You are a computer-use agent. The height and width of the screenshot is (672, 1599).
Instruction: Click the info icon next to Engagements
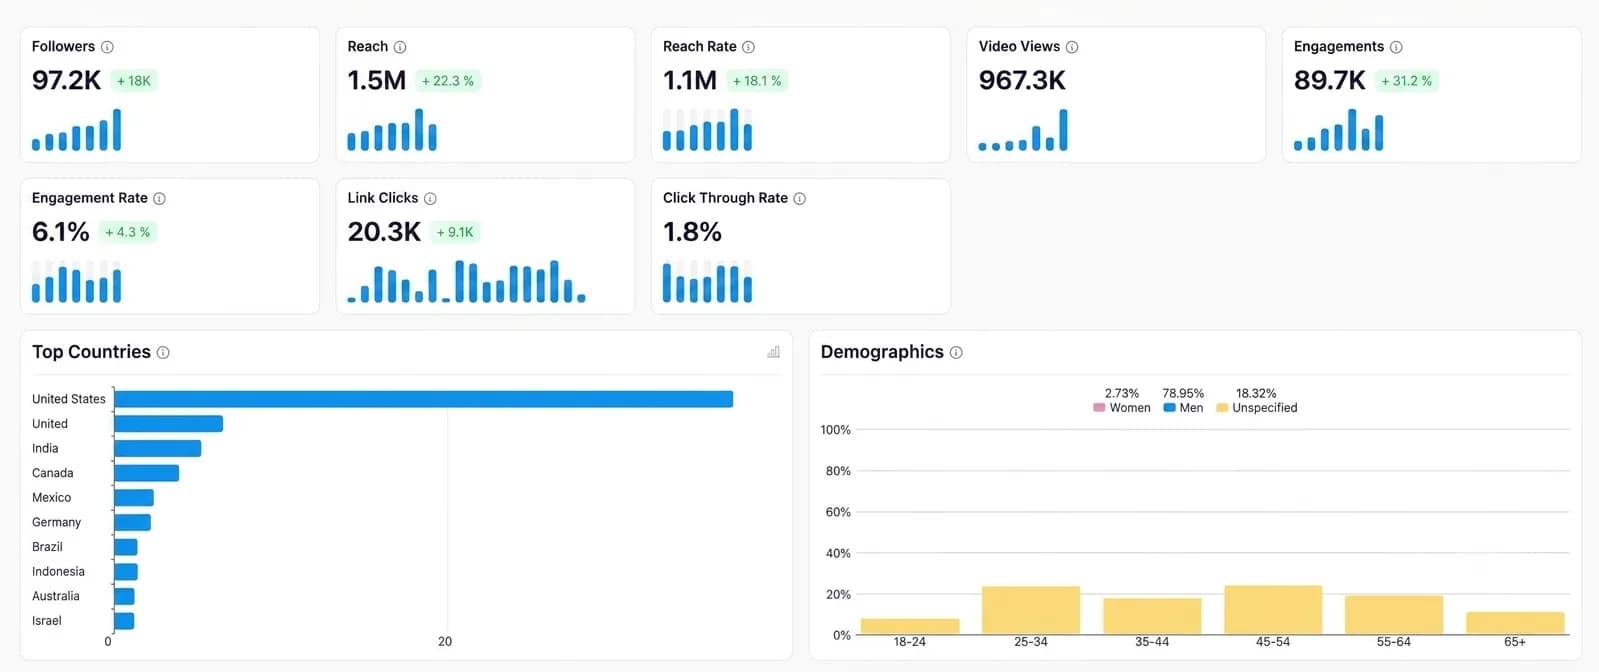pos(1396,47)
